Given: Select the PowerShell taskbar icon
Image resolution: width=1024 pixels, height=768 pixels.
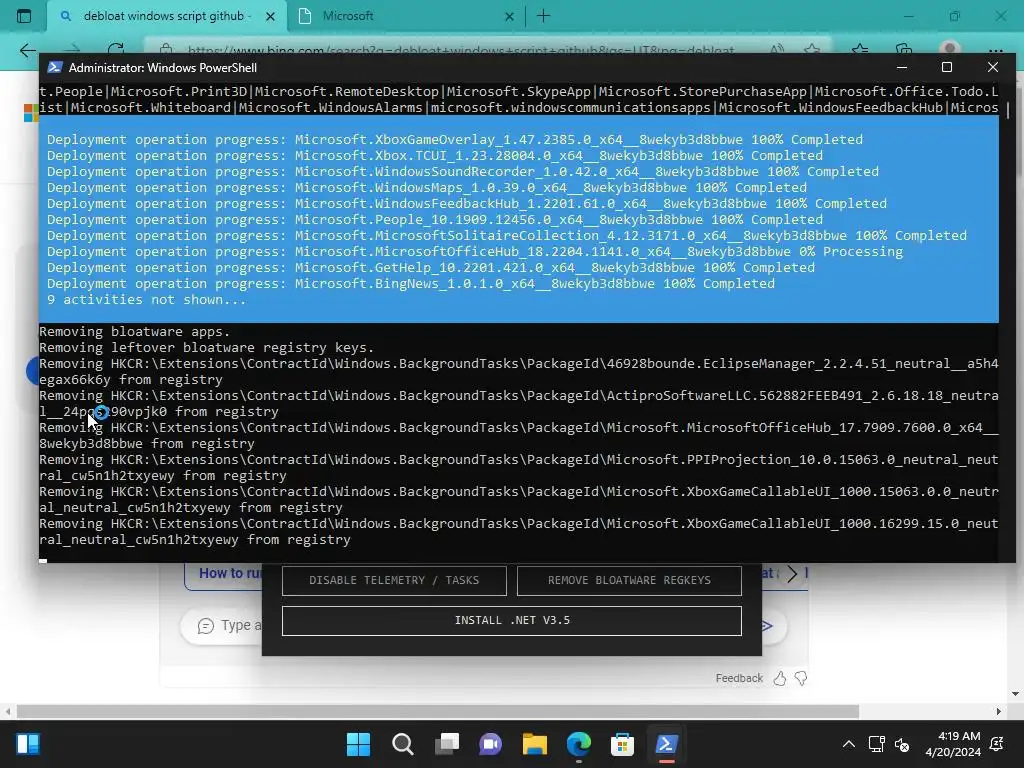Looking at the screenshot, I should [x=666, y=744].
